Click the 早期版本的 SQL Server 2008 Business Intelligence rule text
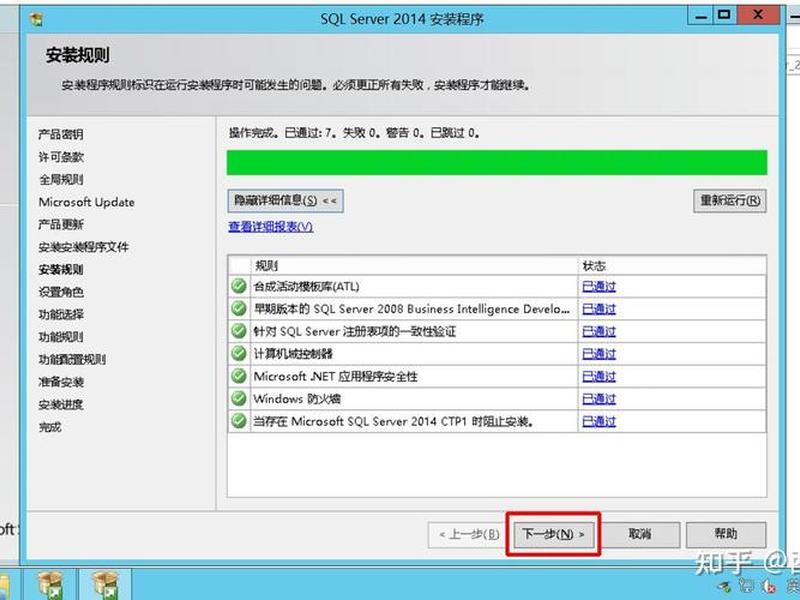Viewport: 800px width, 600px height. tap(411, 309)
